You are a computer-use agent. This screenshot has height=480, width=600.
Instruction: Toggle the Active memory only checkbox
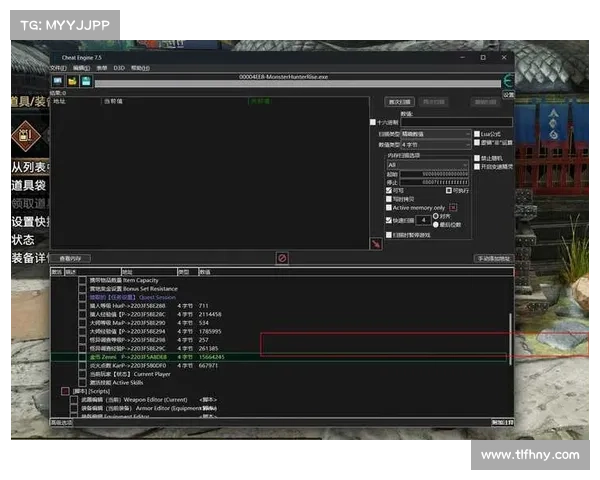[389, 207]
